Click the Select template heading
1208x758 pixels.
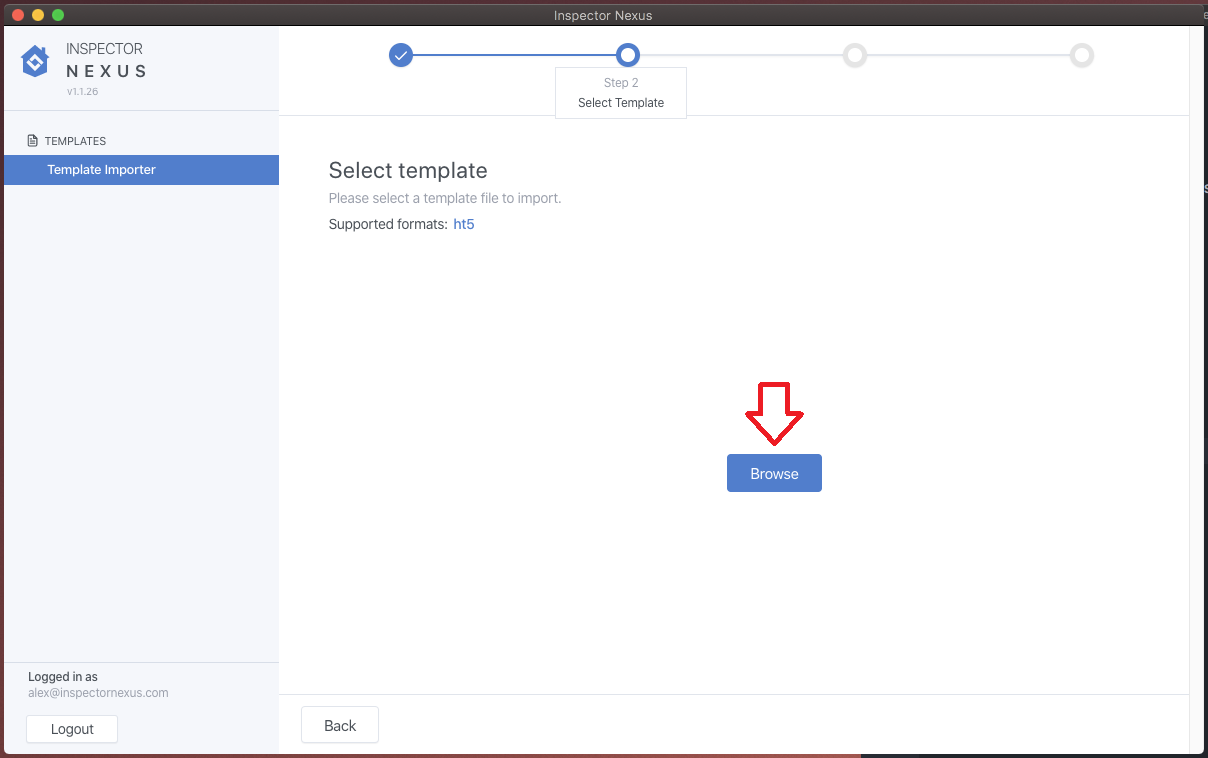point(408,170)
